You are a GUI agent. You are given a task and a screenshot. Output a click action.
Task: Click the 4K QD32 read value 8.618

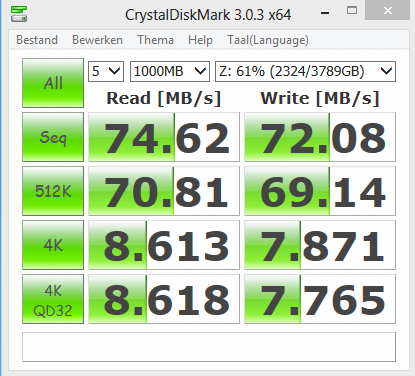[x=164, y=299]
